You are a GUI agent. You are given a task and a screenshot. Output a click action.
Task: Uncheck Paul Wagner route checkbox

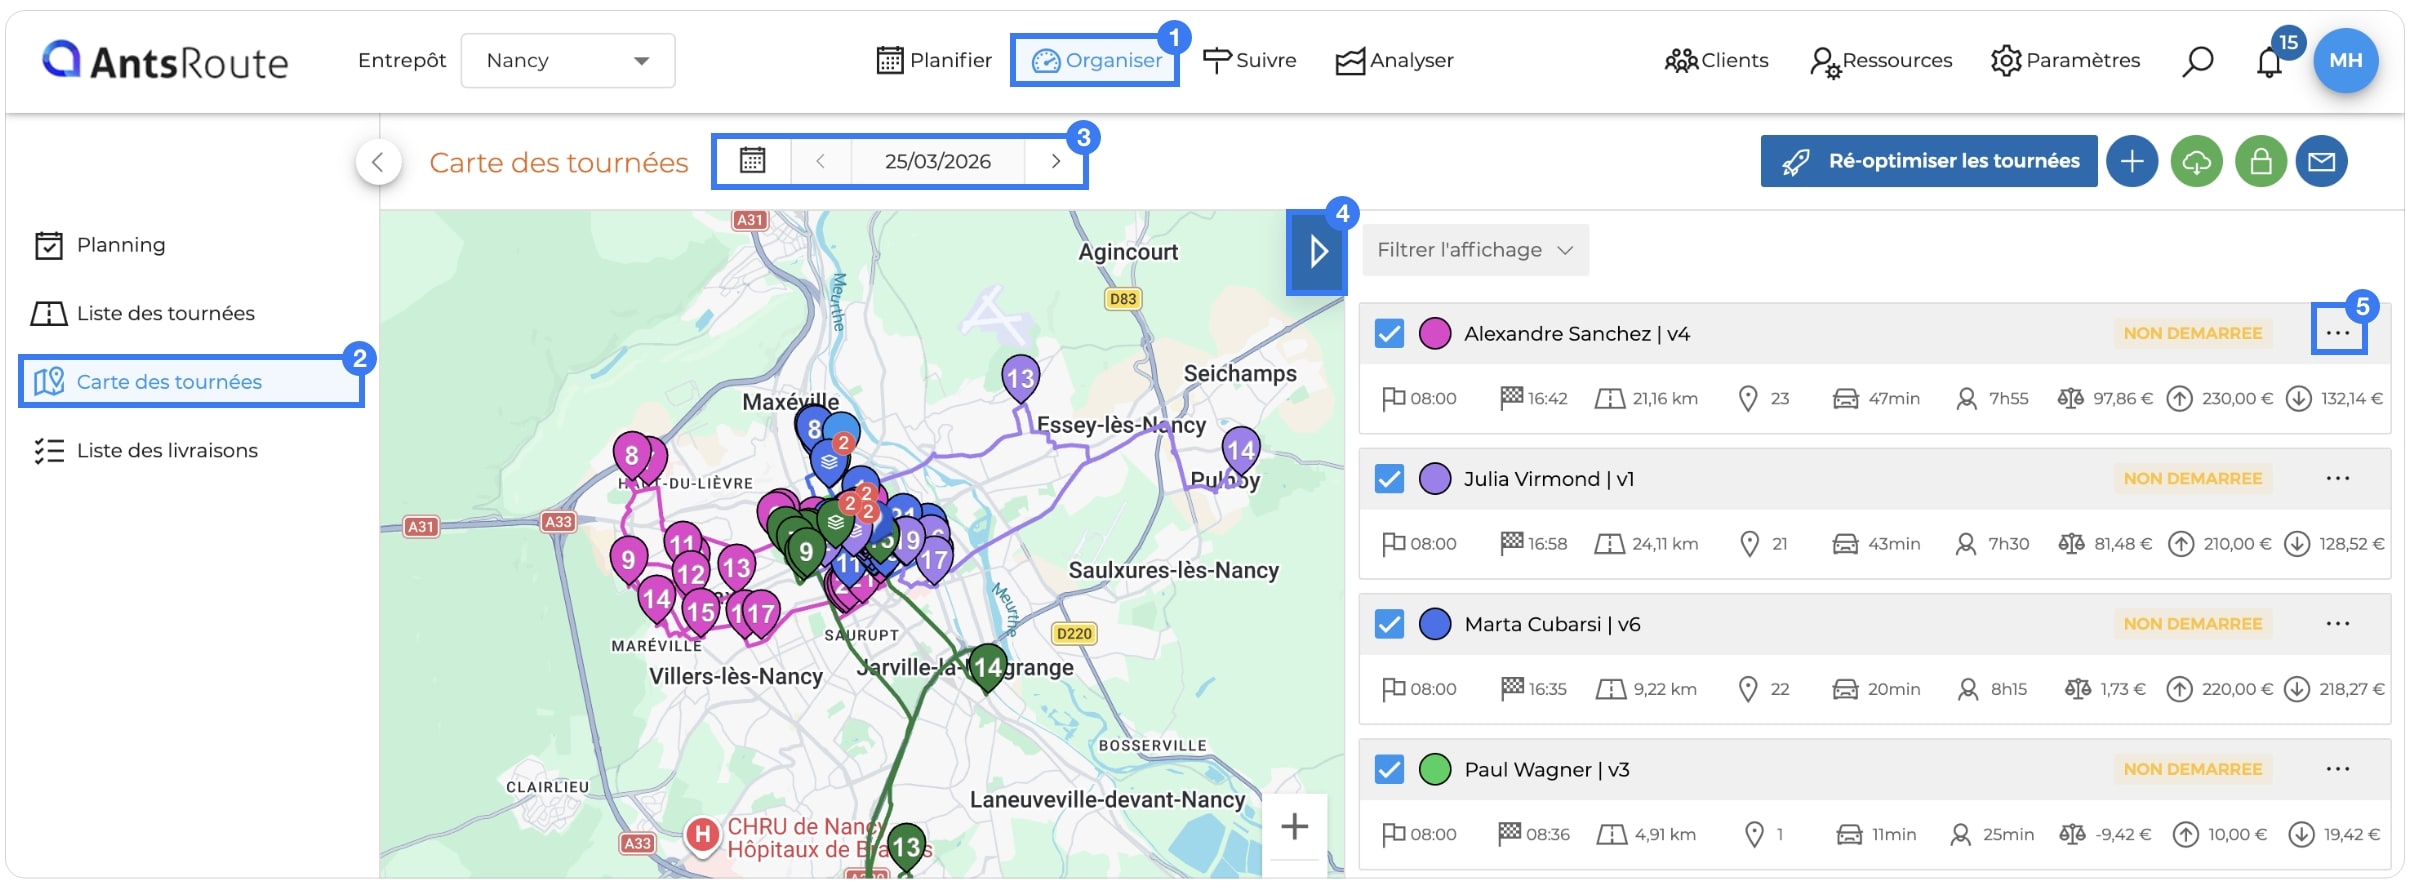[x=1389, y=769]
